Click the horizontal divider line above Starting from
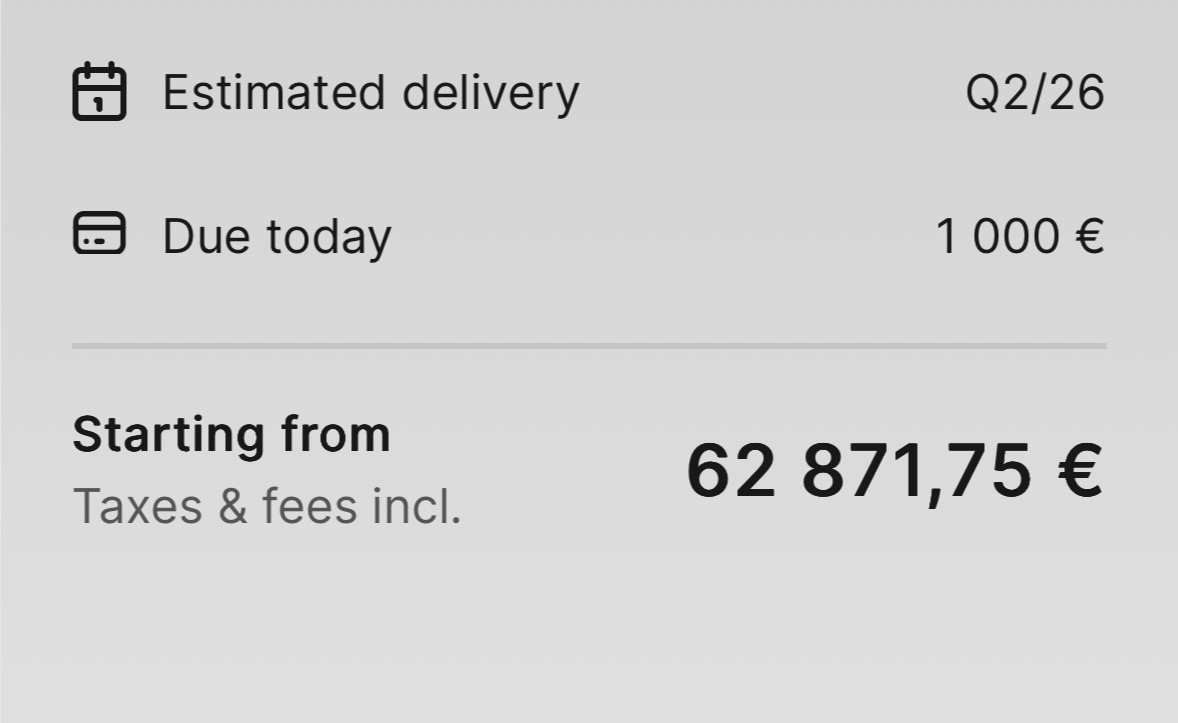Viewport: 1178px width, 723px height. [589, 346]
